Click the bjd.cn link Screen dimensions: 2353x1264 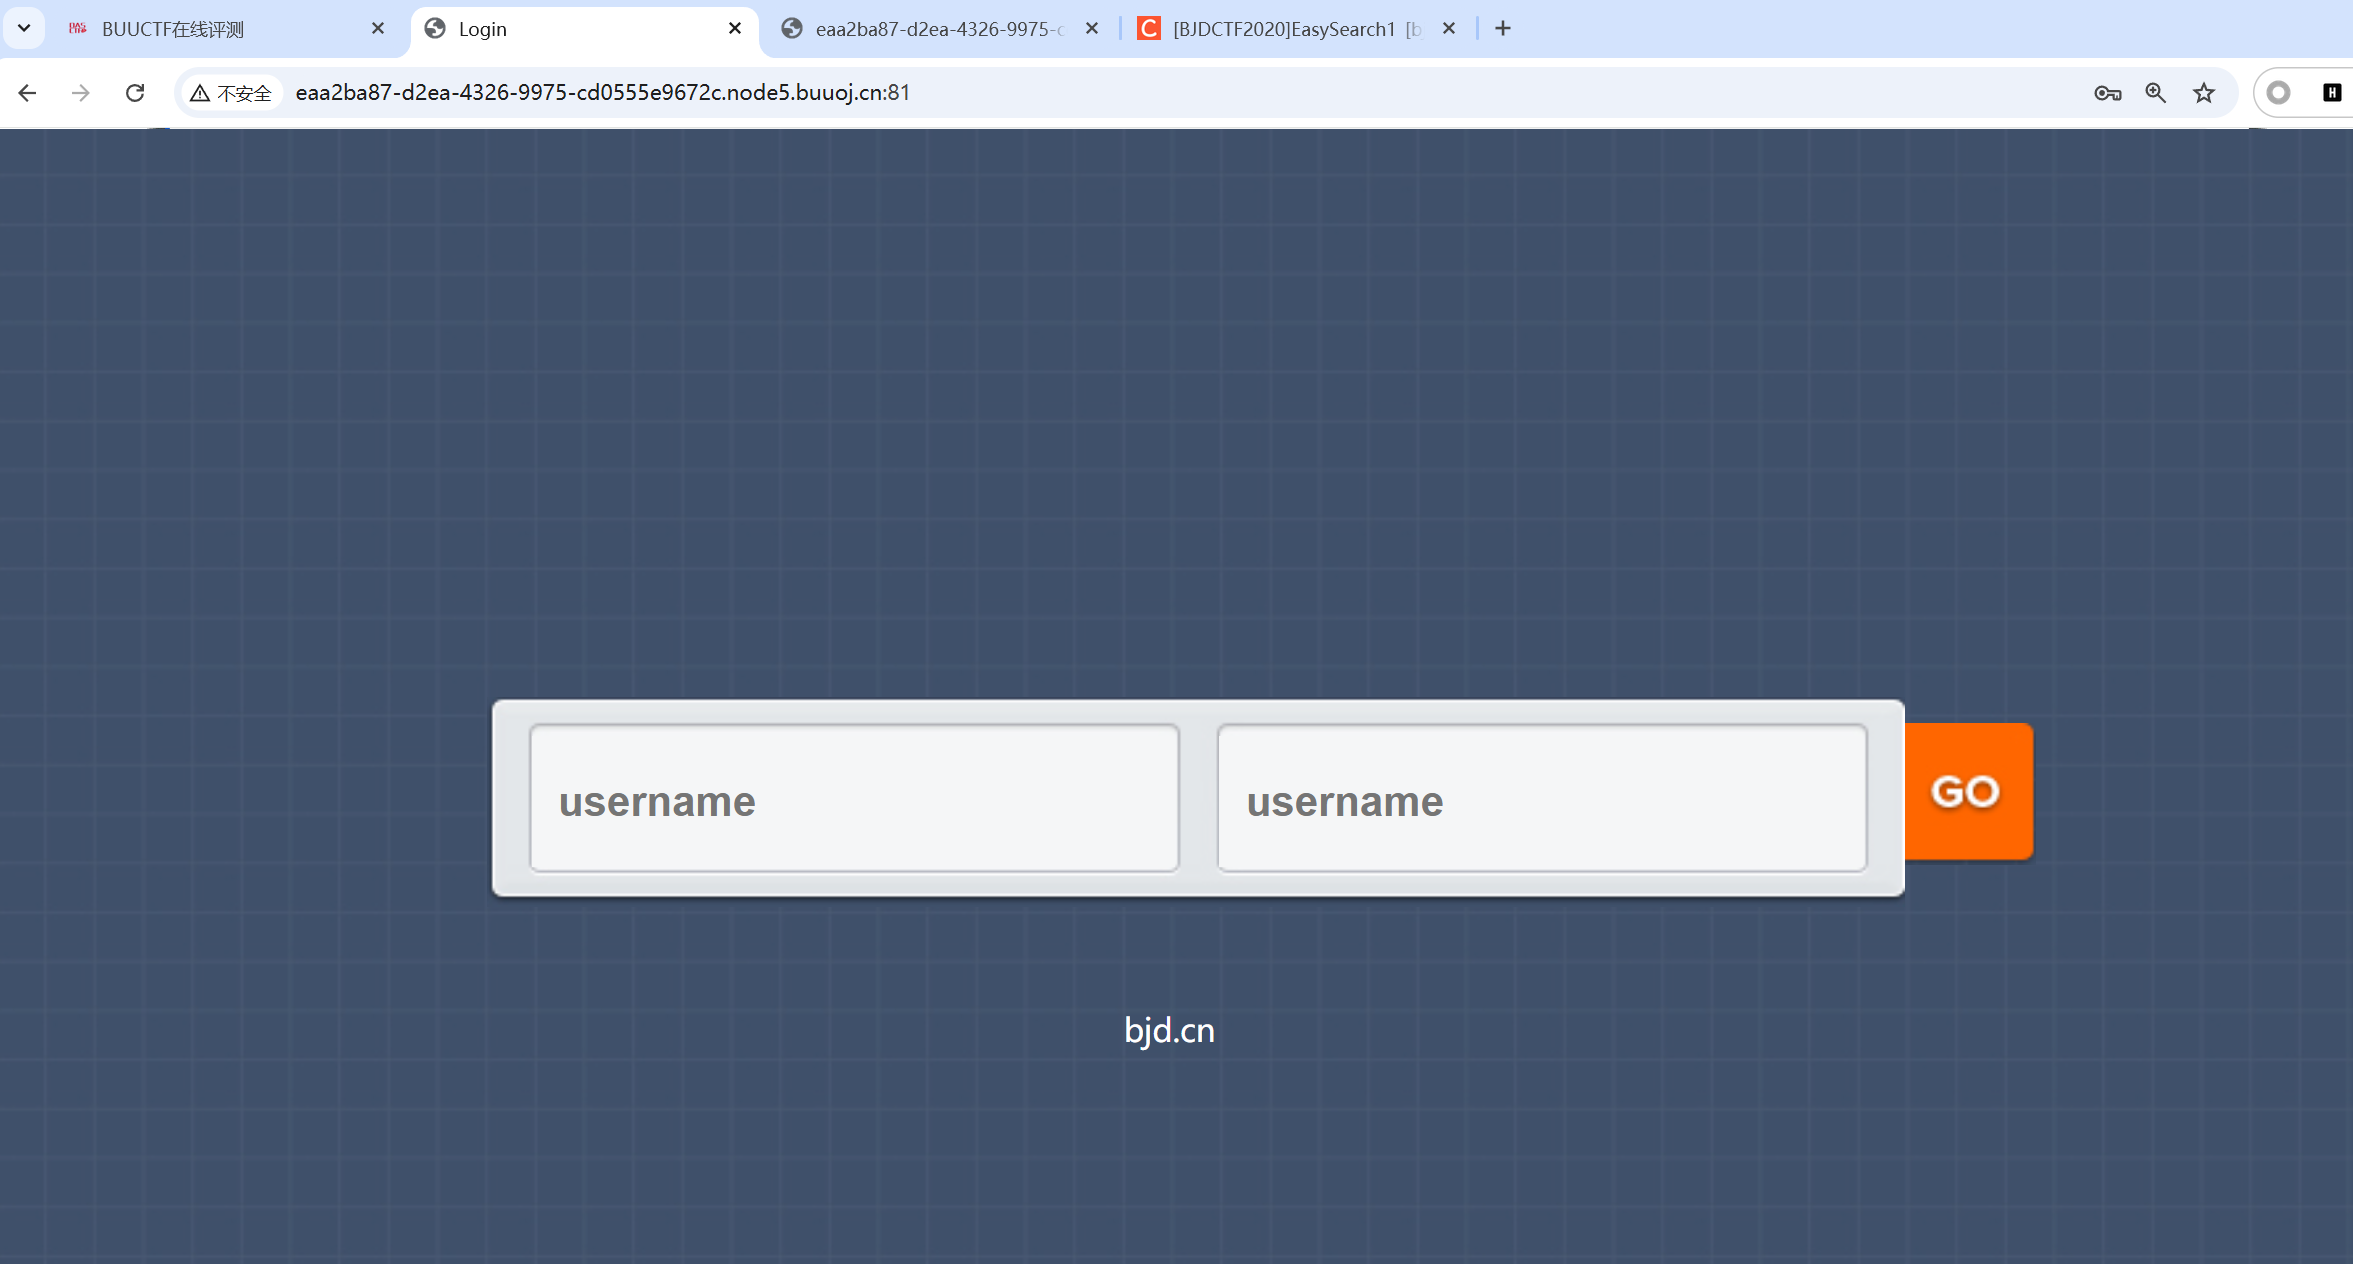1169,1030
